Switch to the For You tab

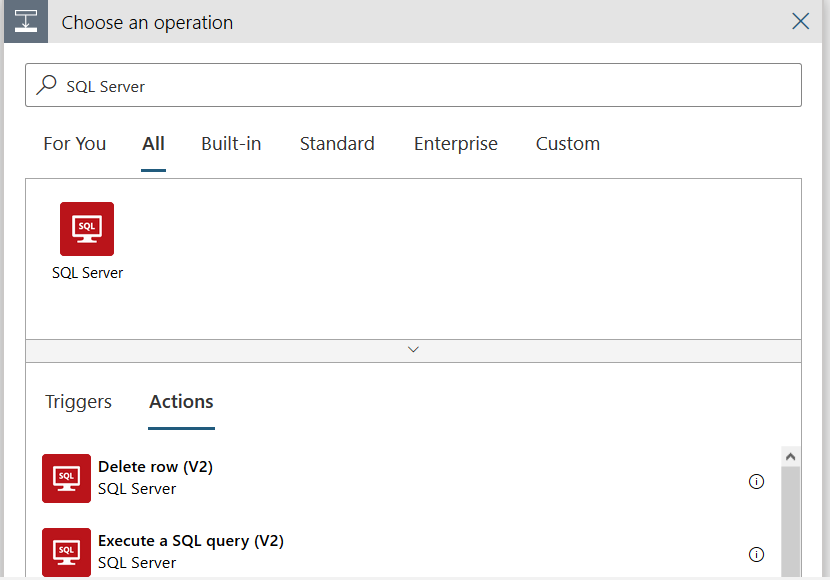tap(75, 144)
